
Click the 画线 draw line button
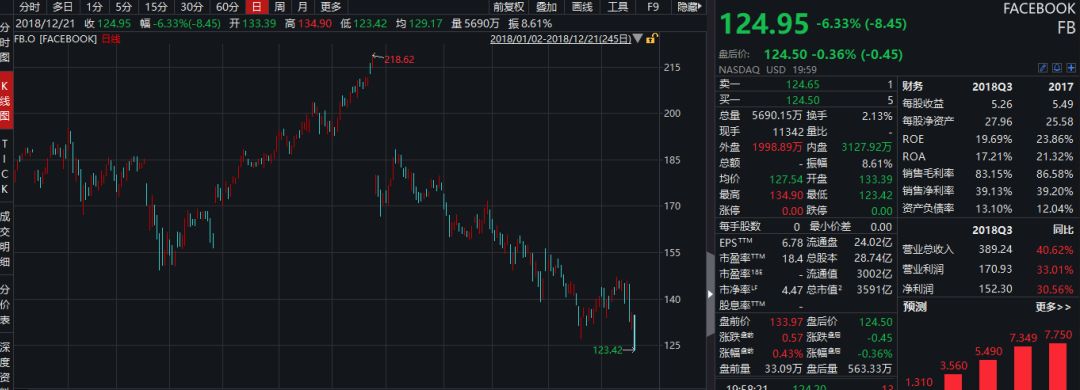[x=582, y=7]
